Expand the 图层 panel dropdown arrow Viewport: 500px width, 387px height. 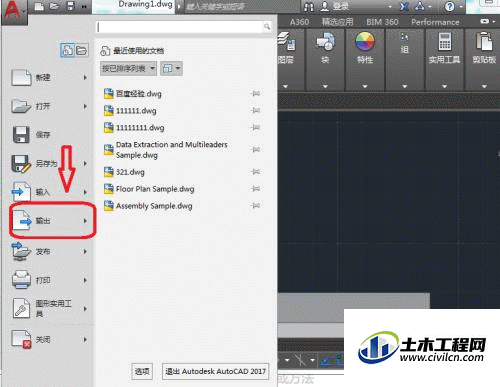285,86
